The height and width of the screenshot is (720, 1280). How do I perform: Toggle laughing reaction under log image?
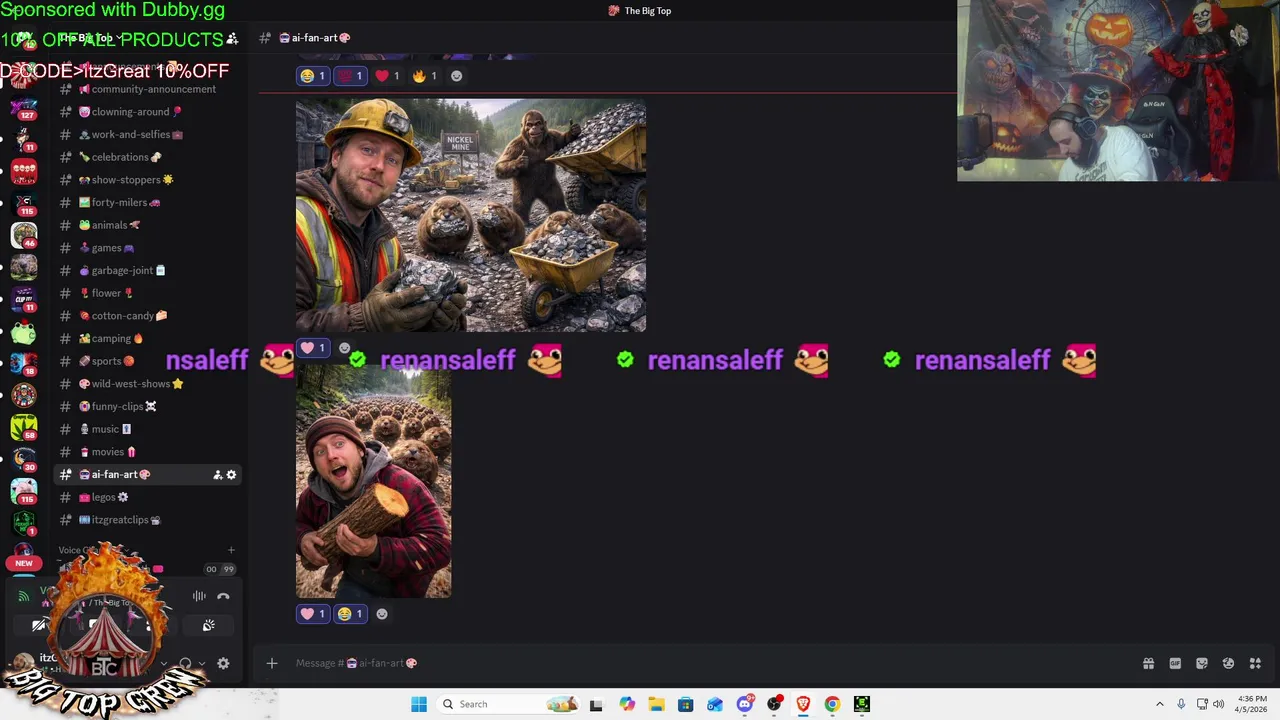[350, 614]
